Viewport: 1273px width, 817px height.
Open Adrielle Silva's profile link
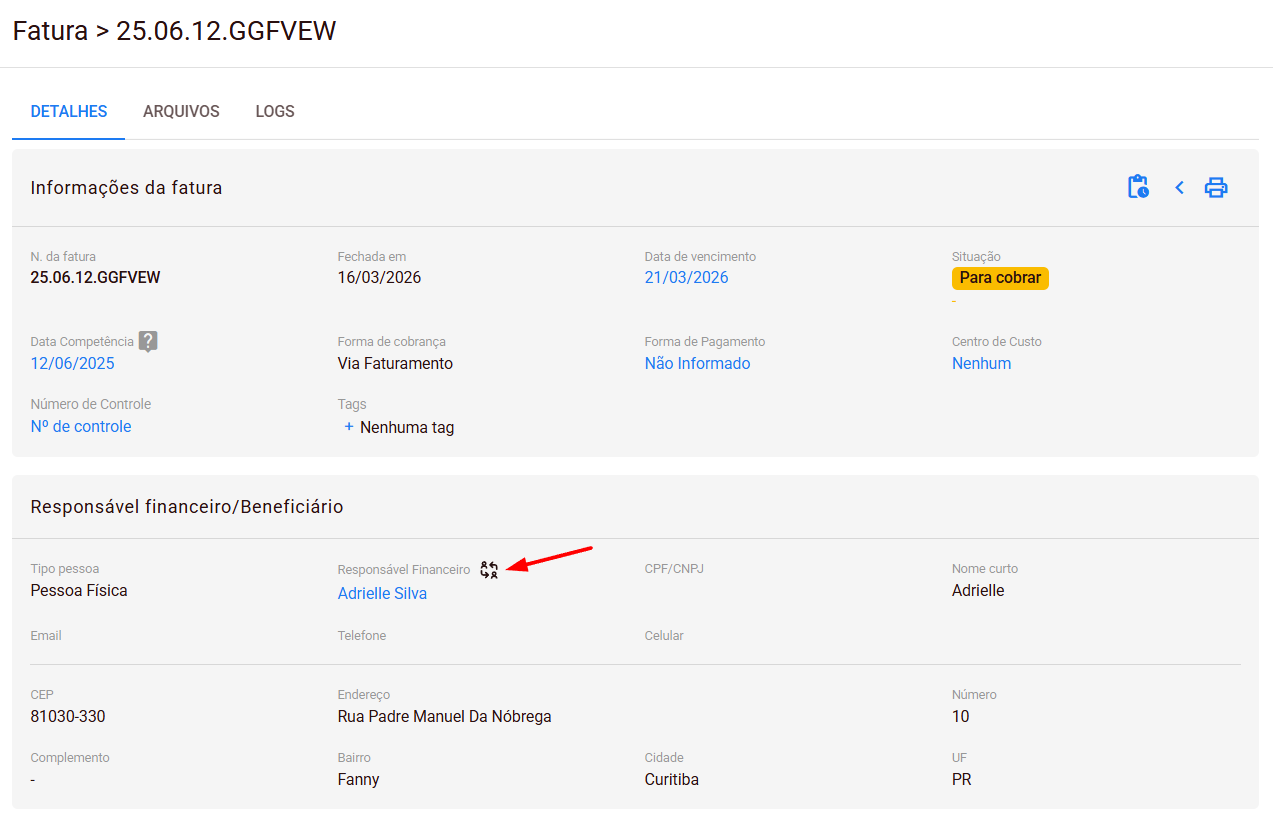pyautogui.click(x=382, y=594)
